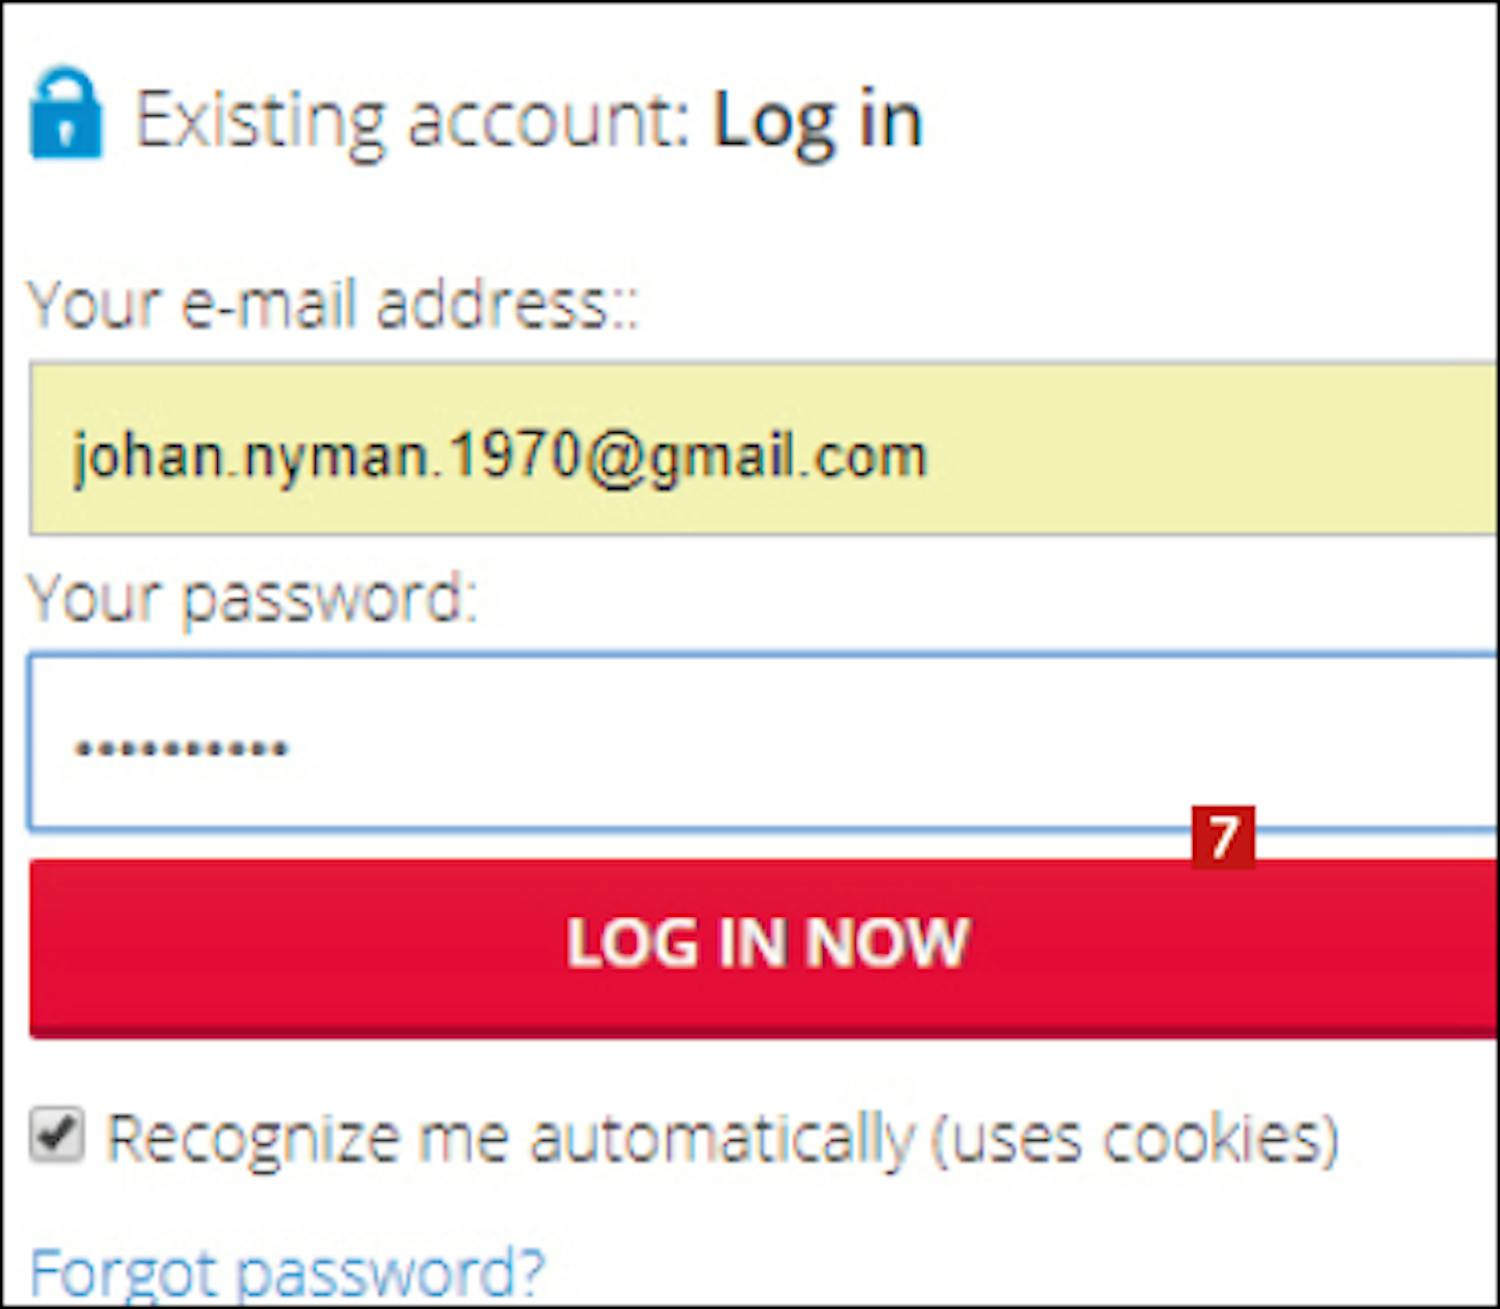Click on the johan.nyman.1970 email text
This screenshot has height=1309, width=1500.
tap(326, 457)
